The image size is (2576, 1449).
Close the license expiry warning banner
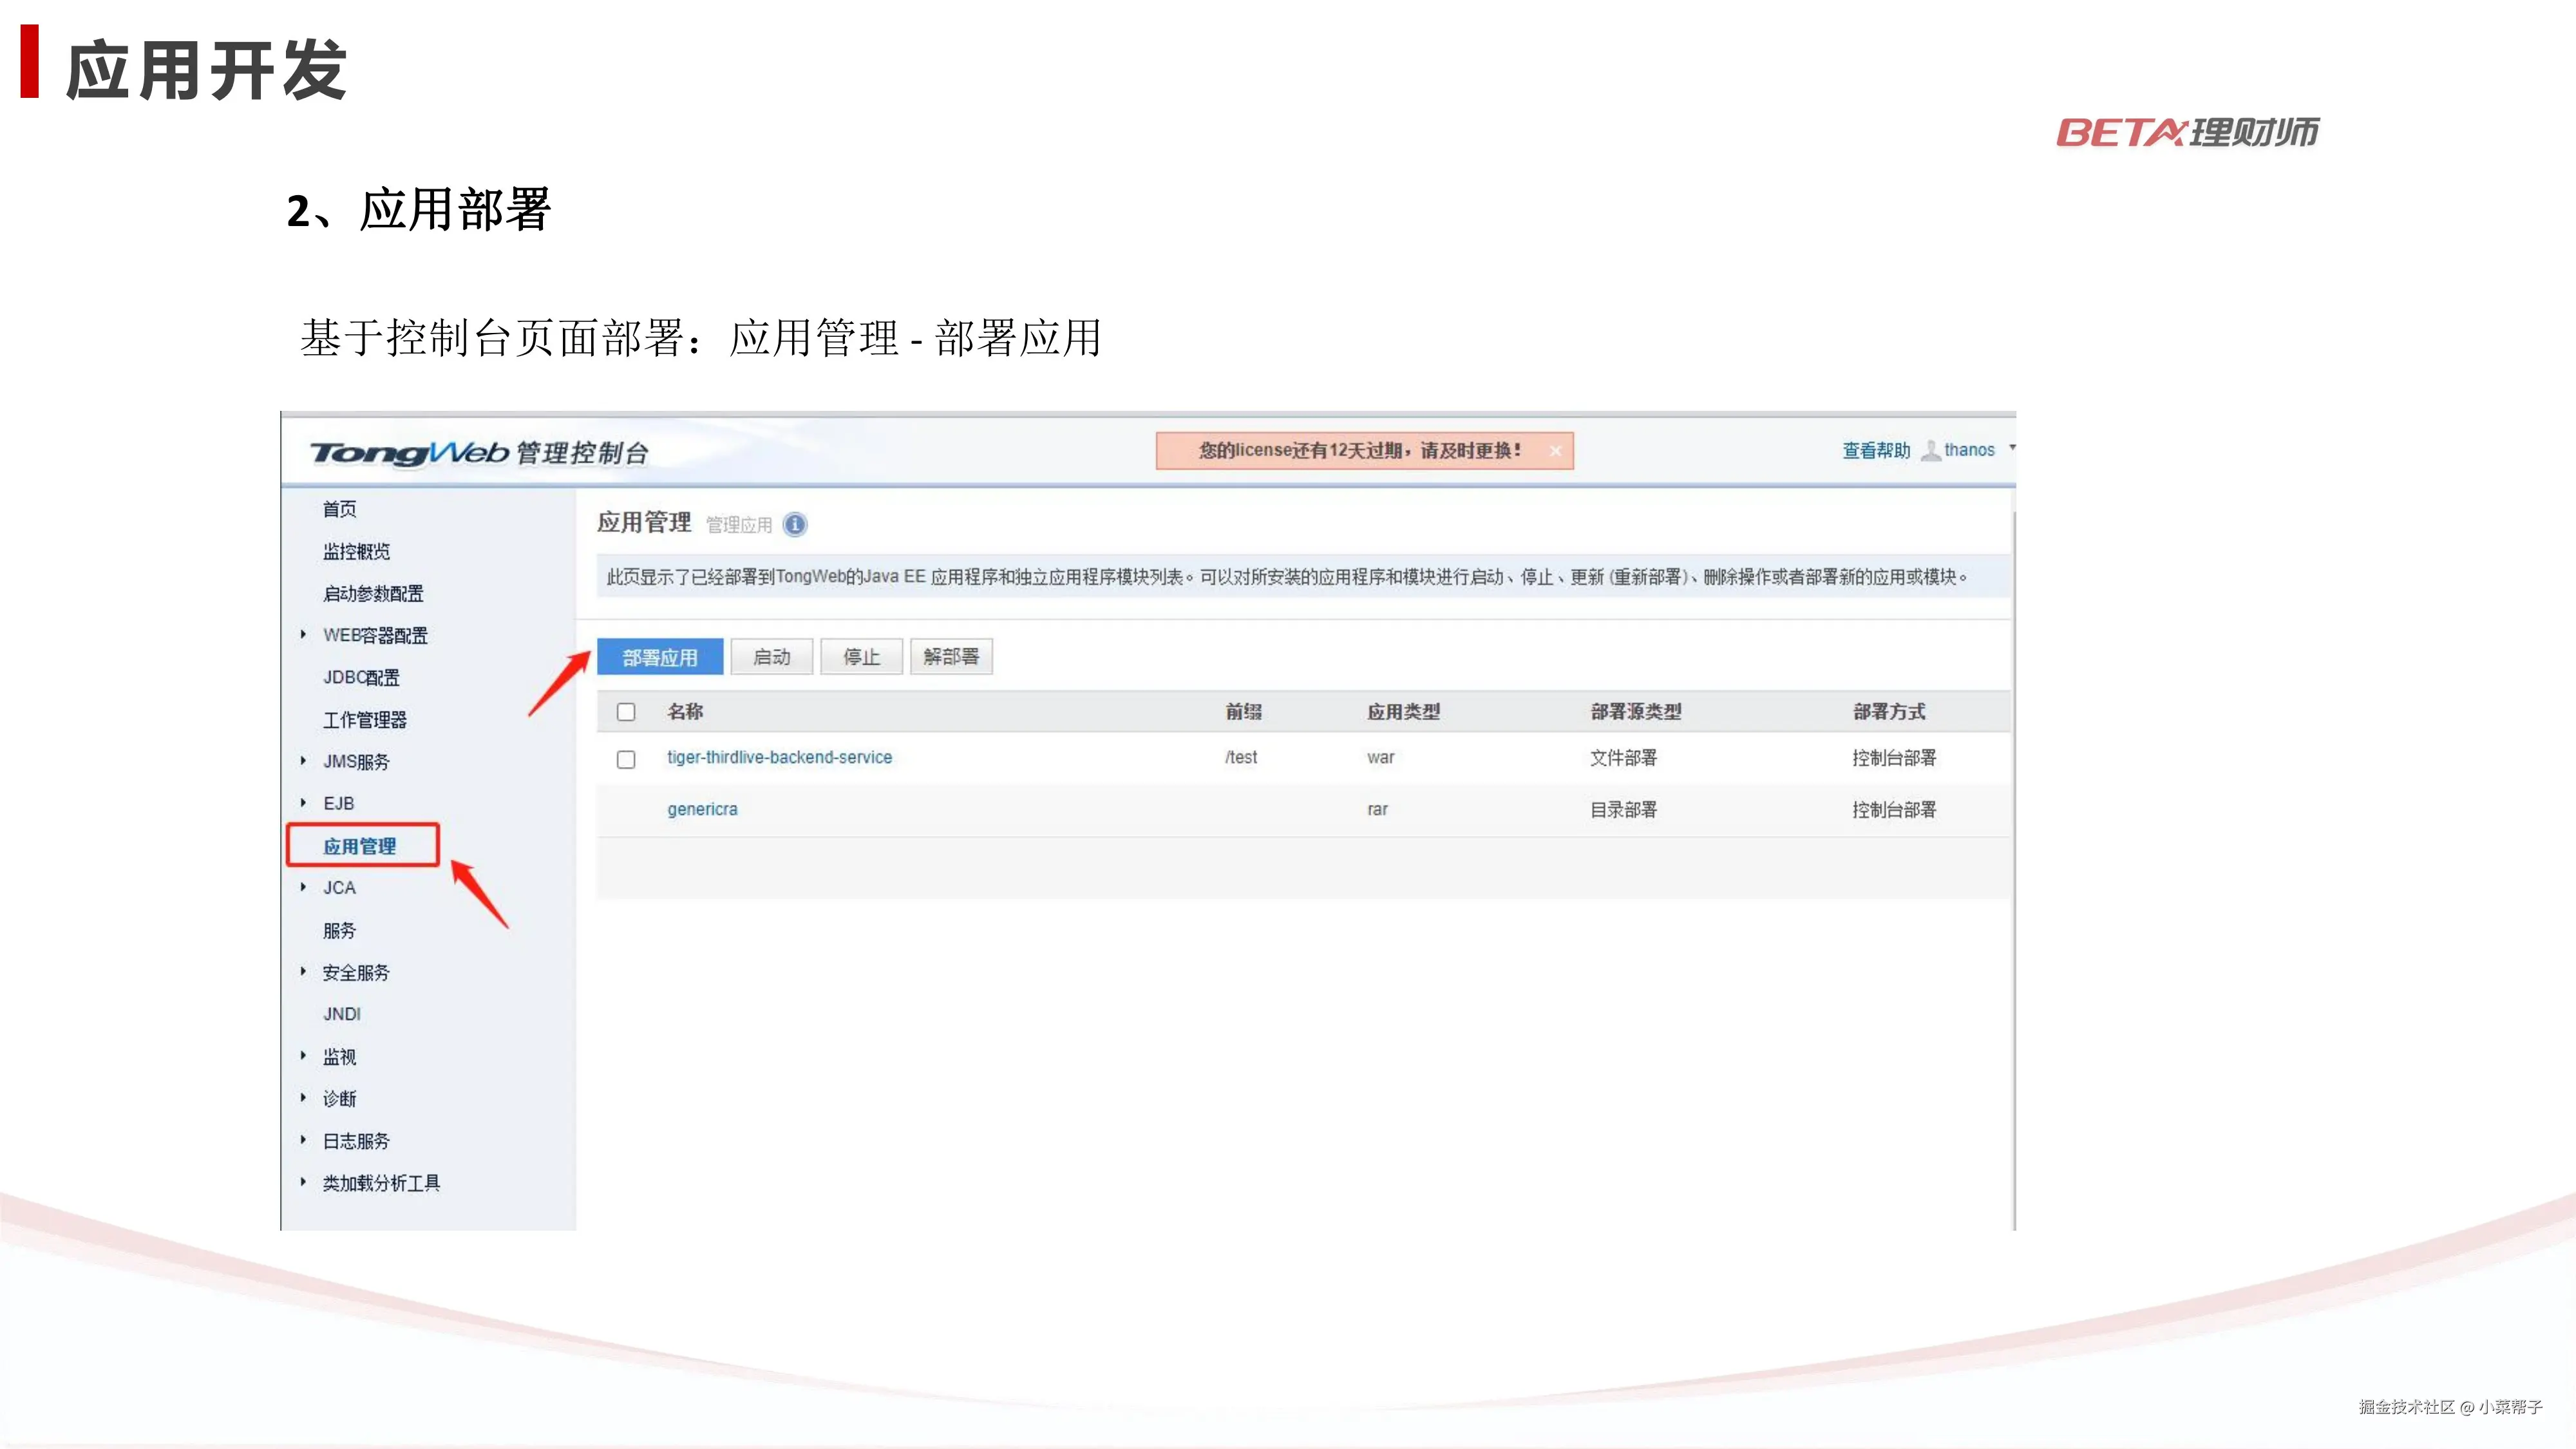tap(1555, 451)
